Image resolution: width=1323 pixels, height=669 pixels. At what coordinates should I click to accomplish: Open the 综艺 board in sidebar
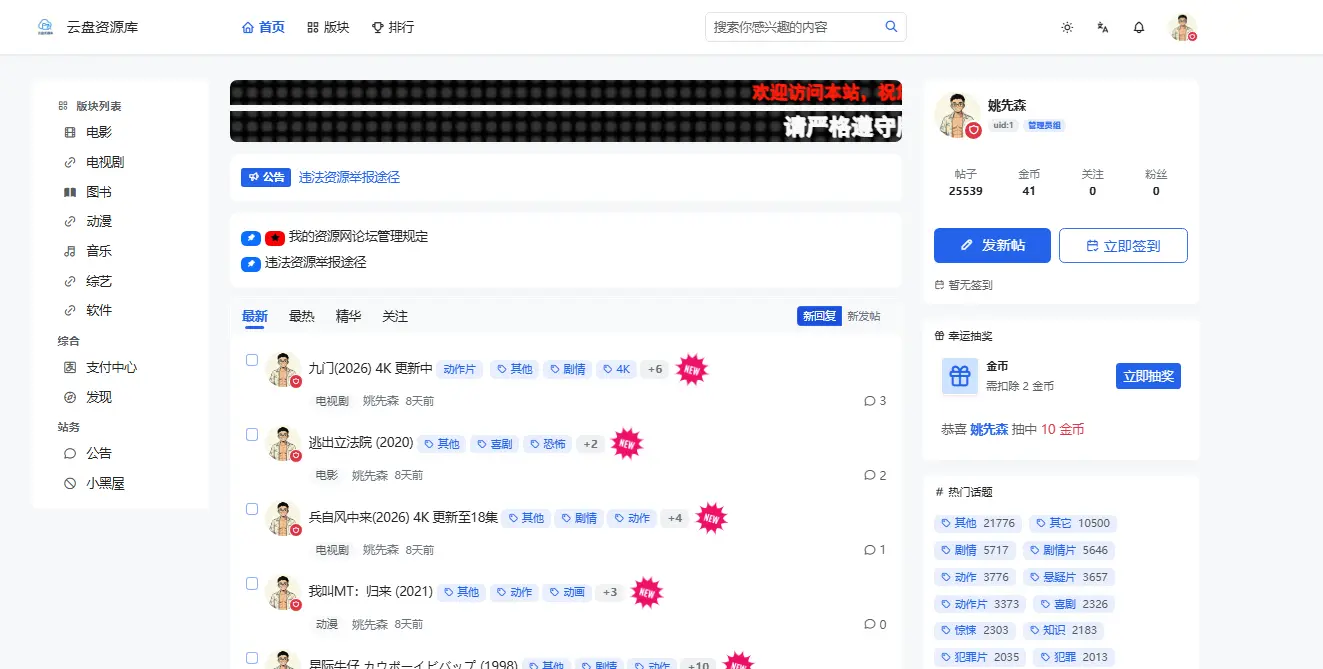tap(99, 281)
